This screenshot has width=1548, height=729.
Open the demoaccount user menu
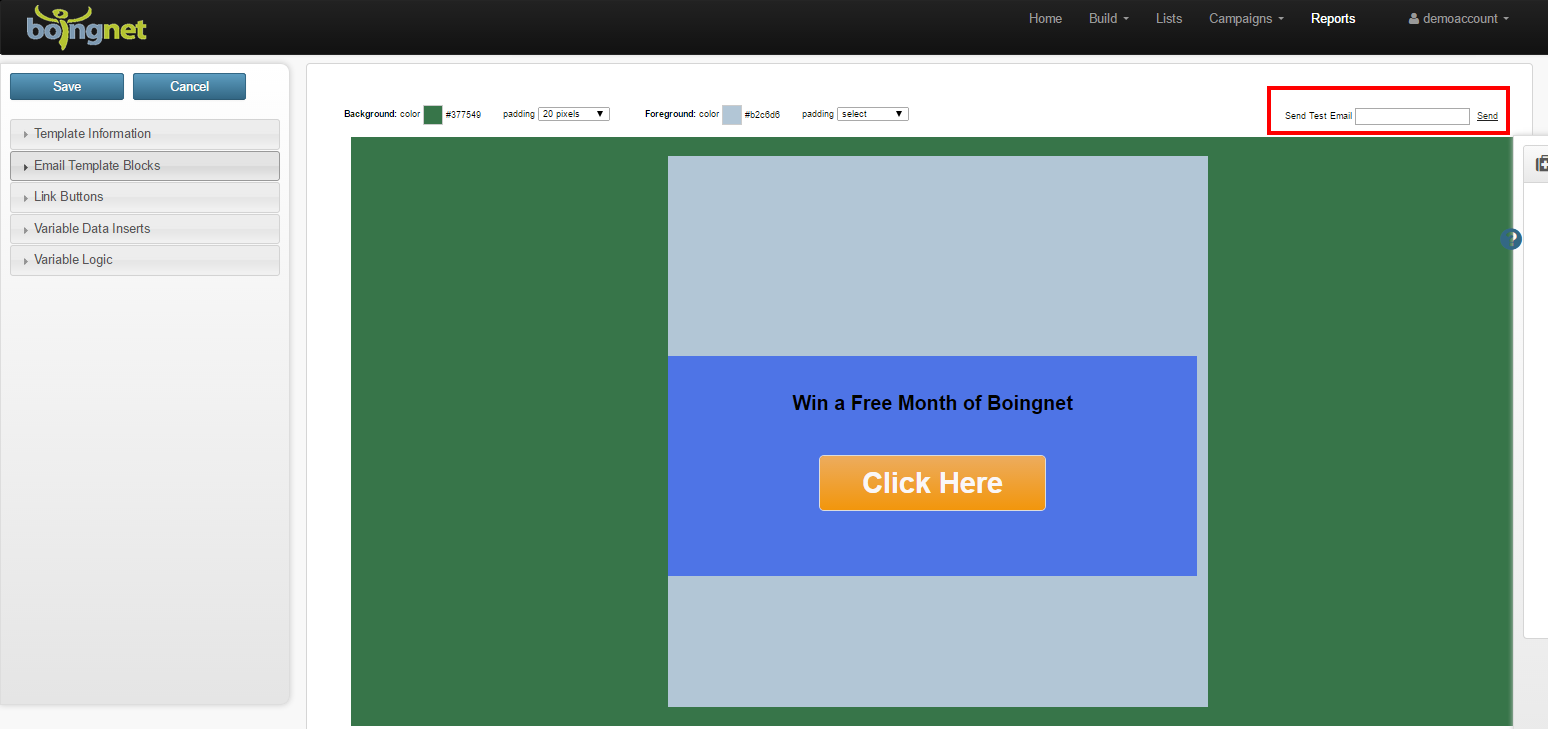point(1459,19)
